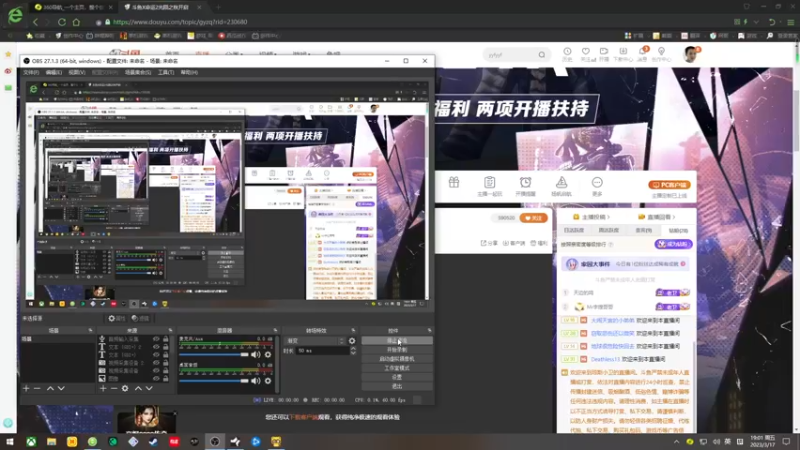This screenshot has width=800, height=450.
Task: Add a new scene with plus icon
Action: (x=26, y=388)
